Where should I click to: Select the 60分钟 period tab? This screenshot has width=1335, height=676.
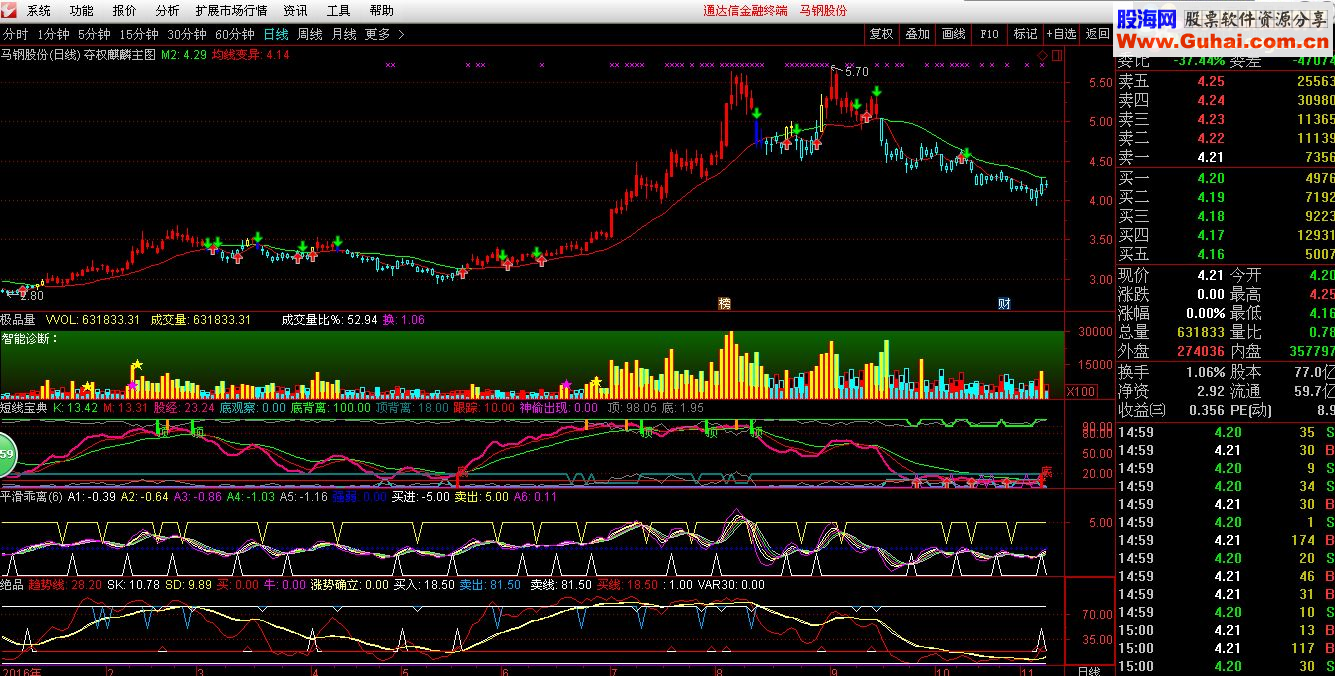[234, 34]
